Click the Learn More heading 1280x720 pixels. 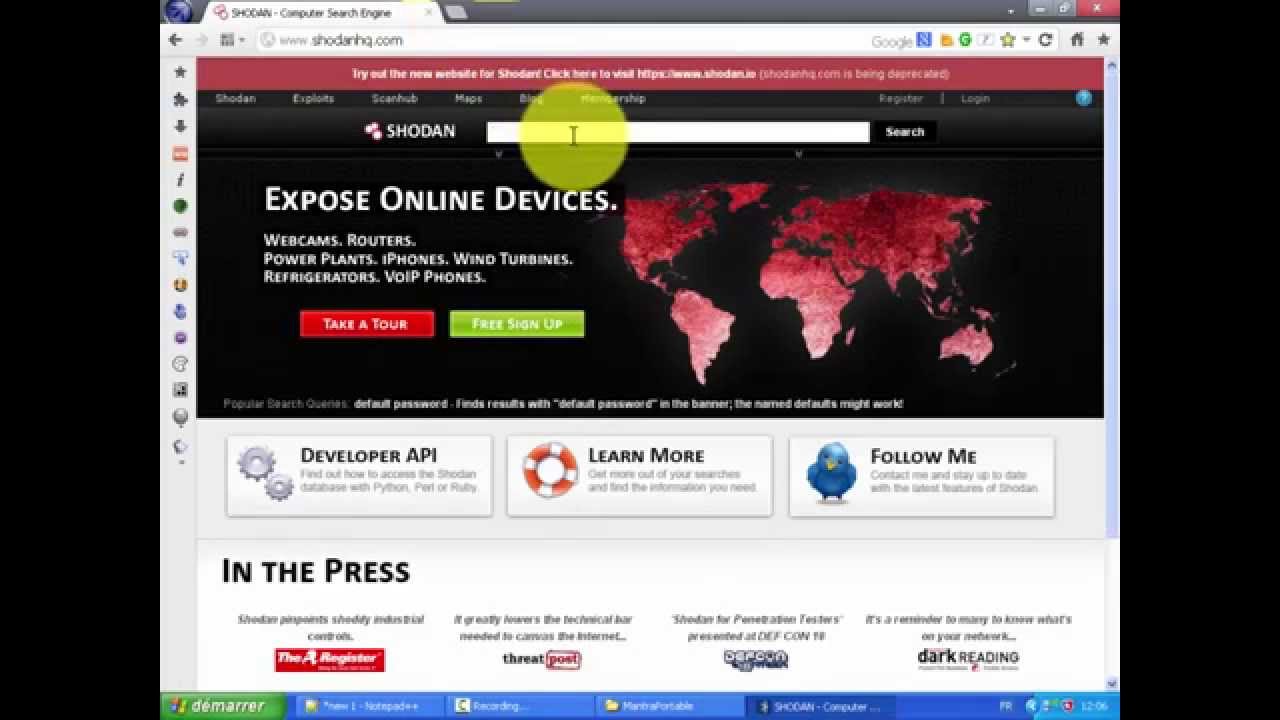(646, 456)
